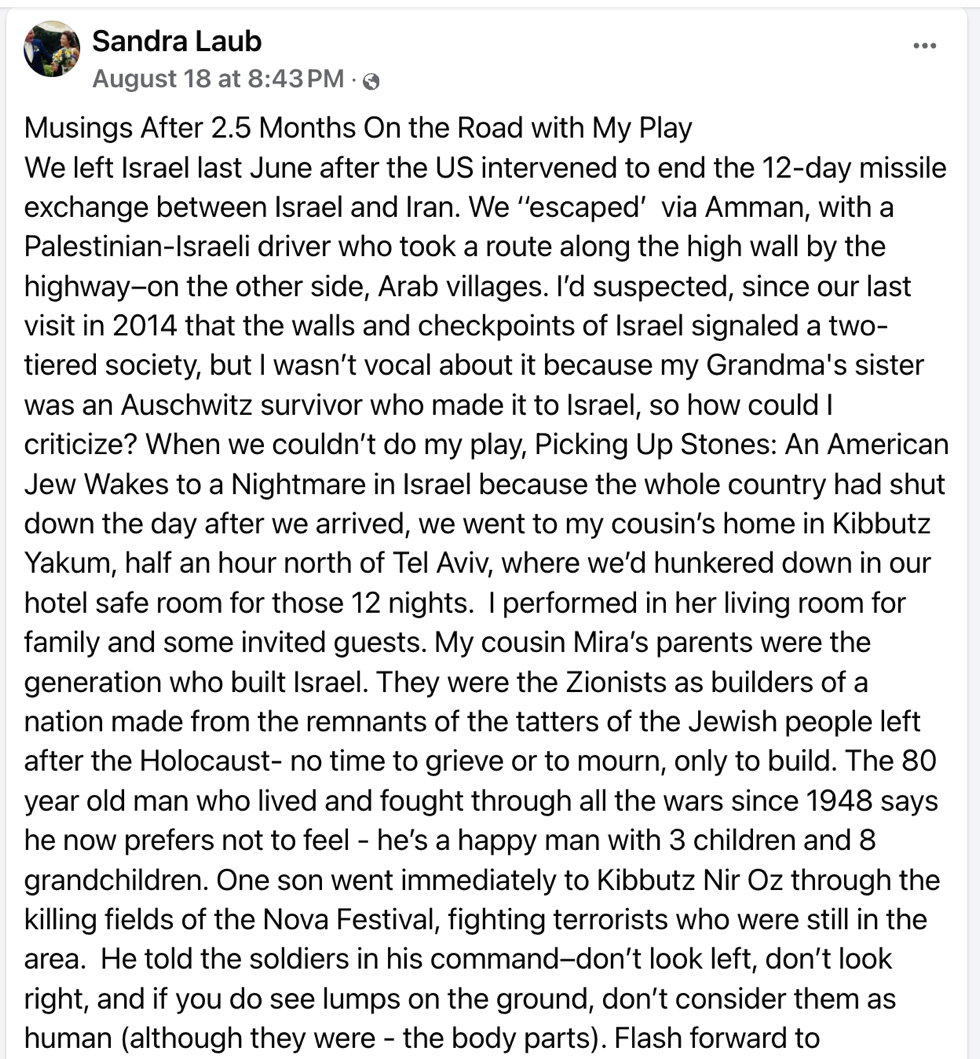The height and width of the screenshot is (1059, 980).
Task: Open the Sandra Laub author name link
Action: tap(176, 41)
